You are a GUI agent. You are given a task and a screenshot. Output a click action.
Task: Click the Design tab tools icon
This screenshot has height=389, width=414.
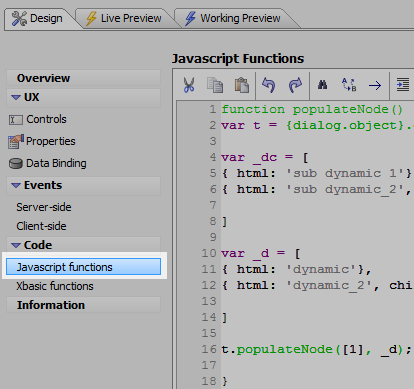tap(19, 18)
